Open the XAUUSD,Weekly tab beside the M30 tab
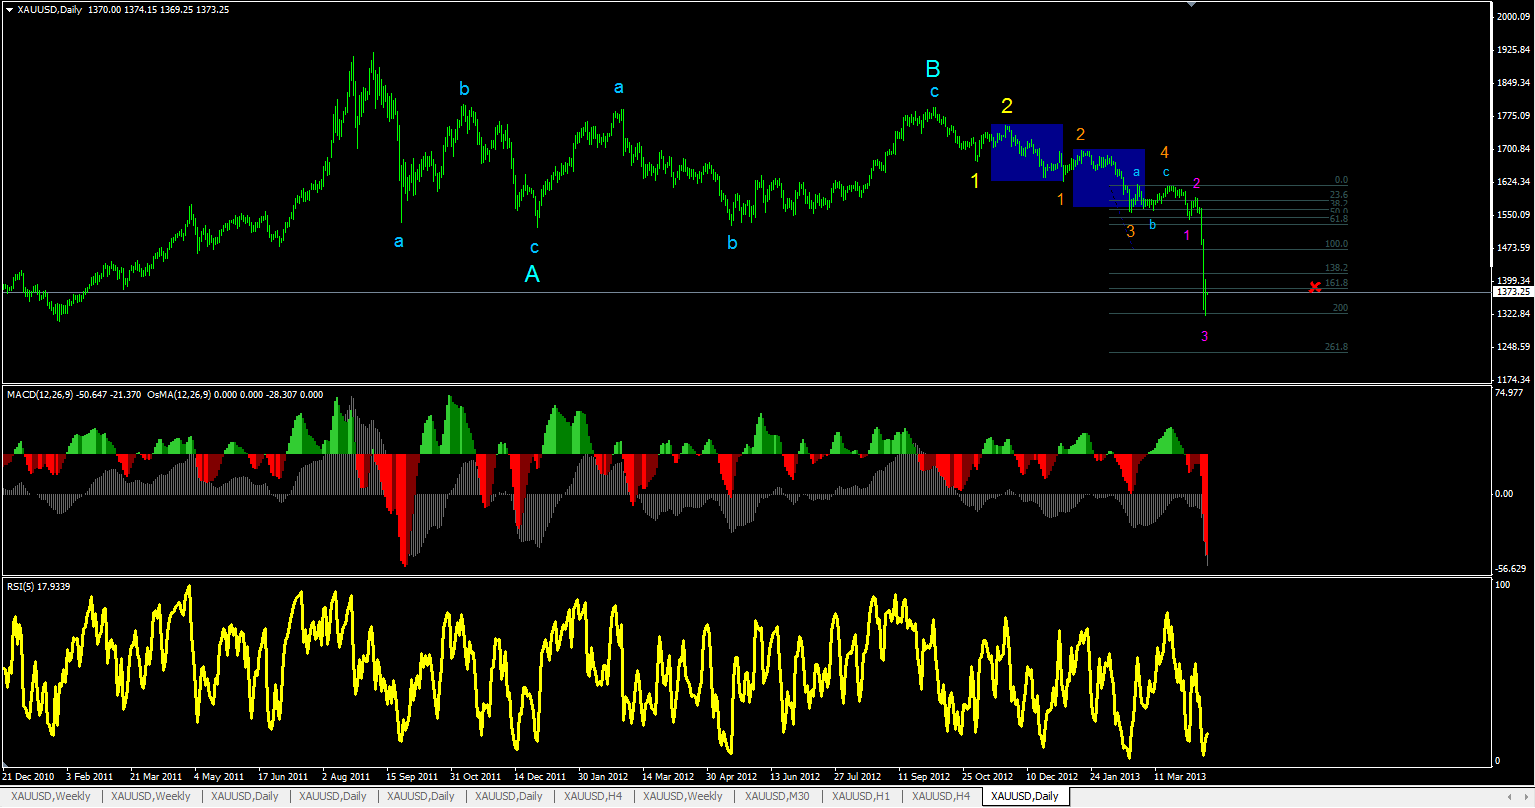This screenshot has width=1535, height=808. click(683, 796)
